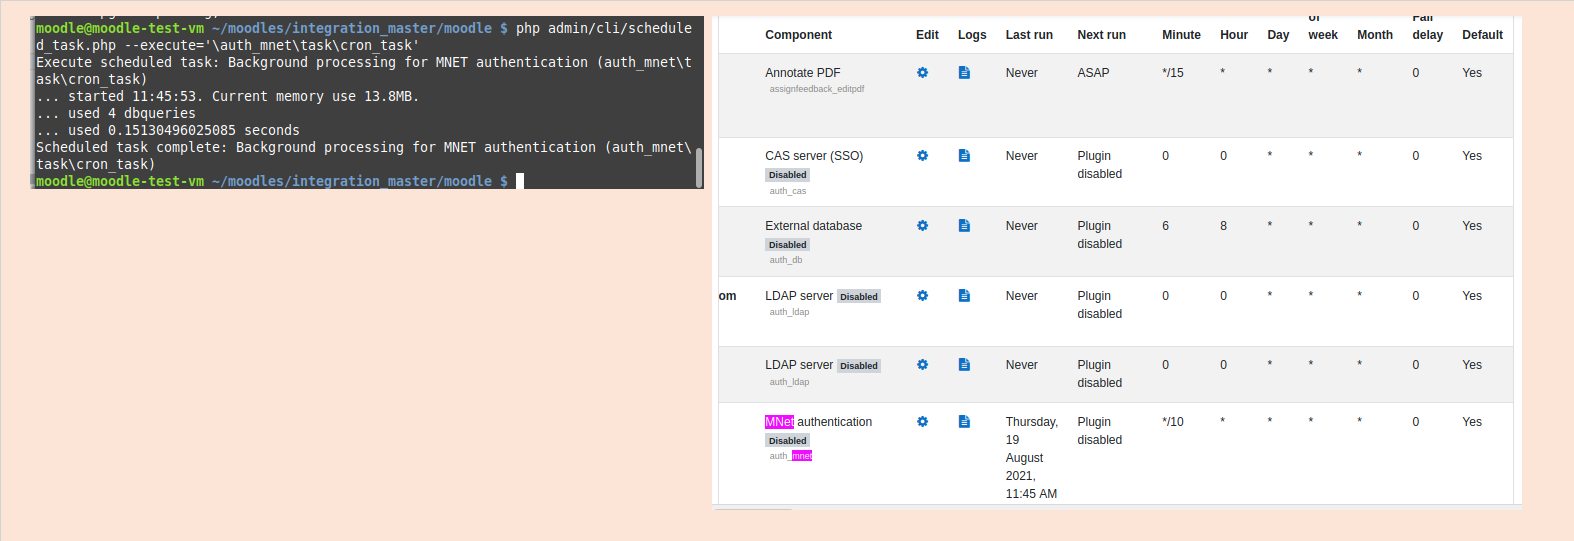Click the Default column header

1482,35
